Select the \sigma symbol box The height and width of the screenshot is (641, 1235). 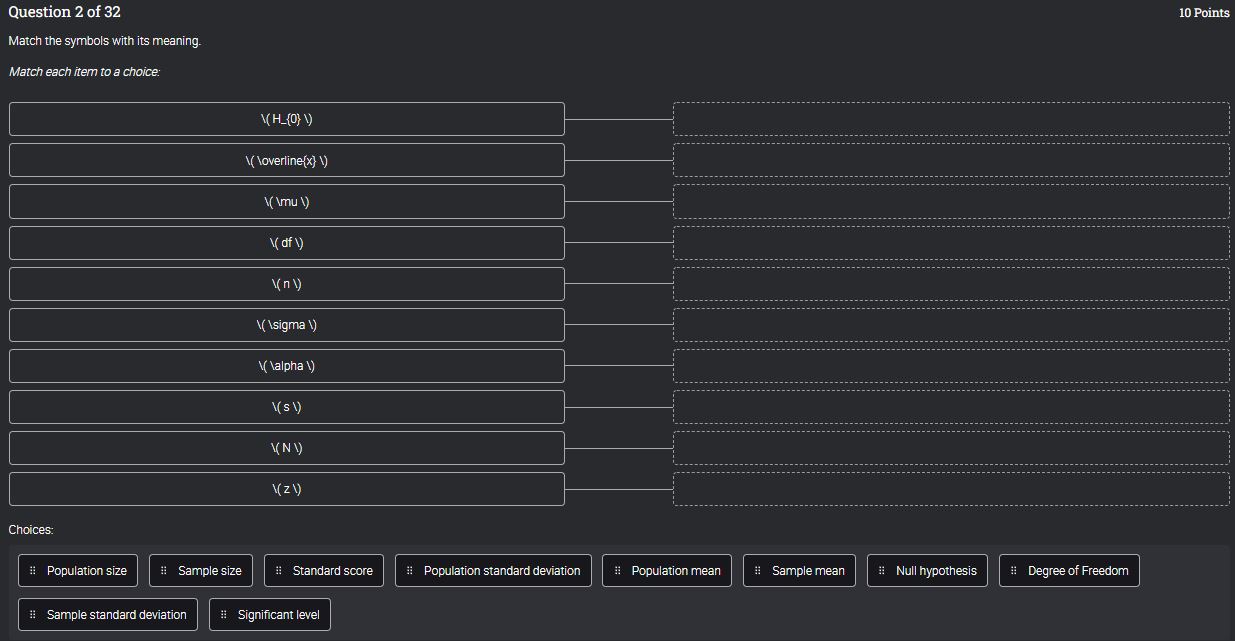coord(286,324)
